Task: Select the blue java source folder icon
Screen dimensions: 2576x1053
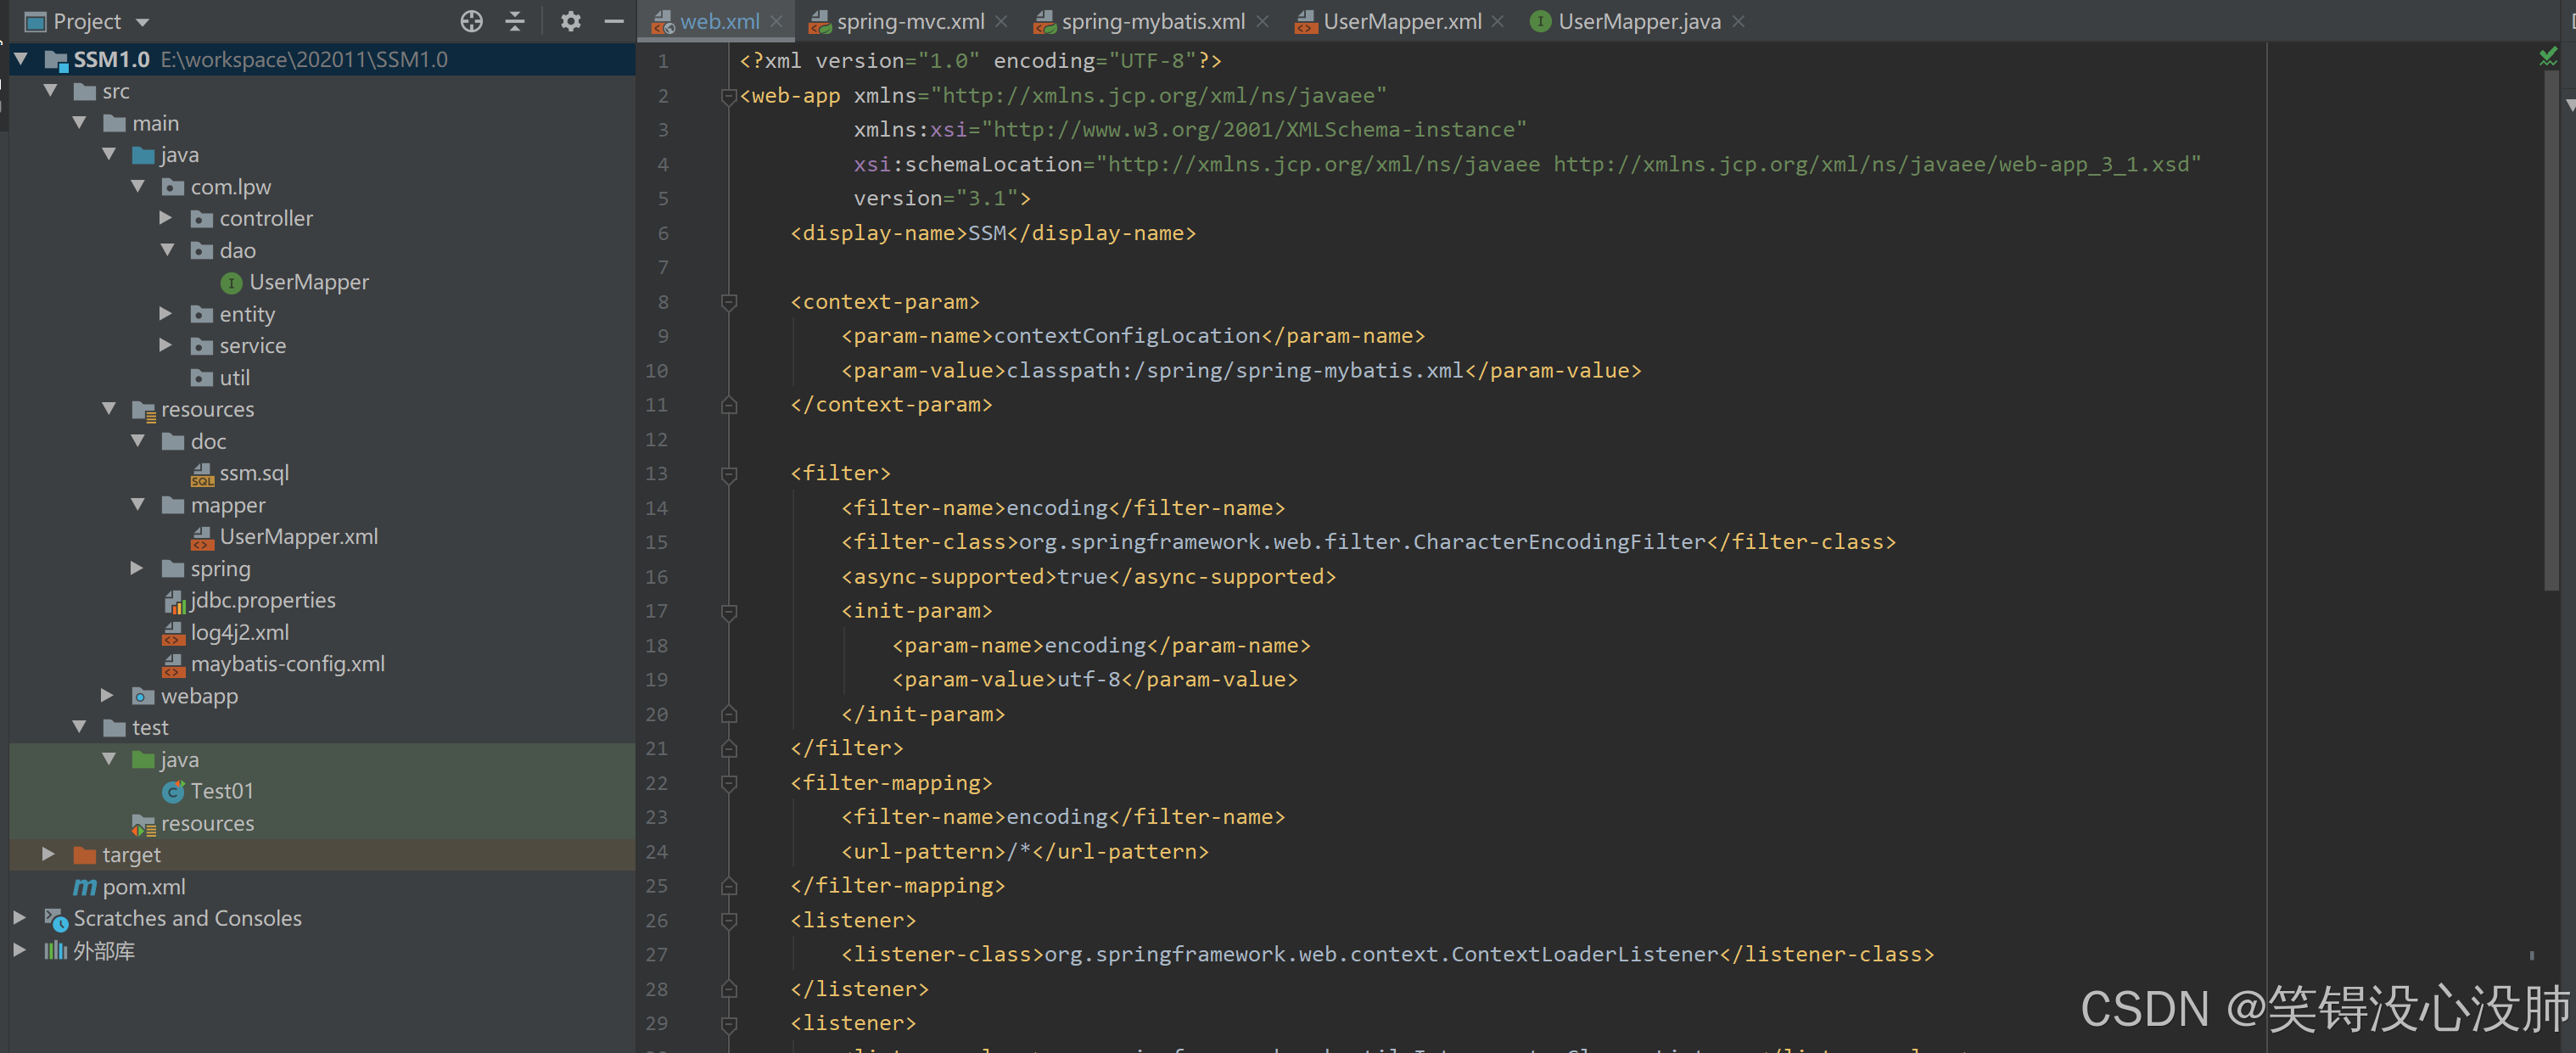Action: (144, 155)
